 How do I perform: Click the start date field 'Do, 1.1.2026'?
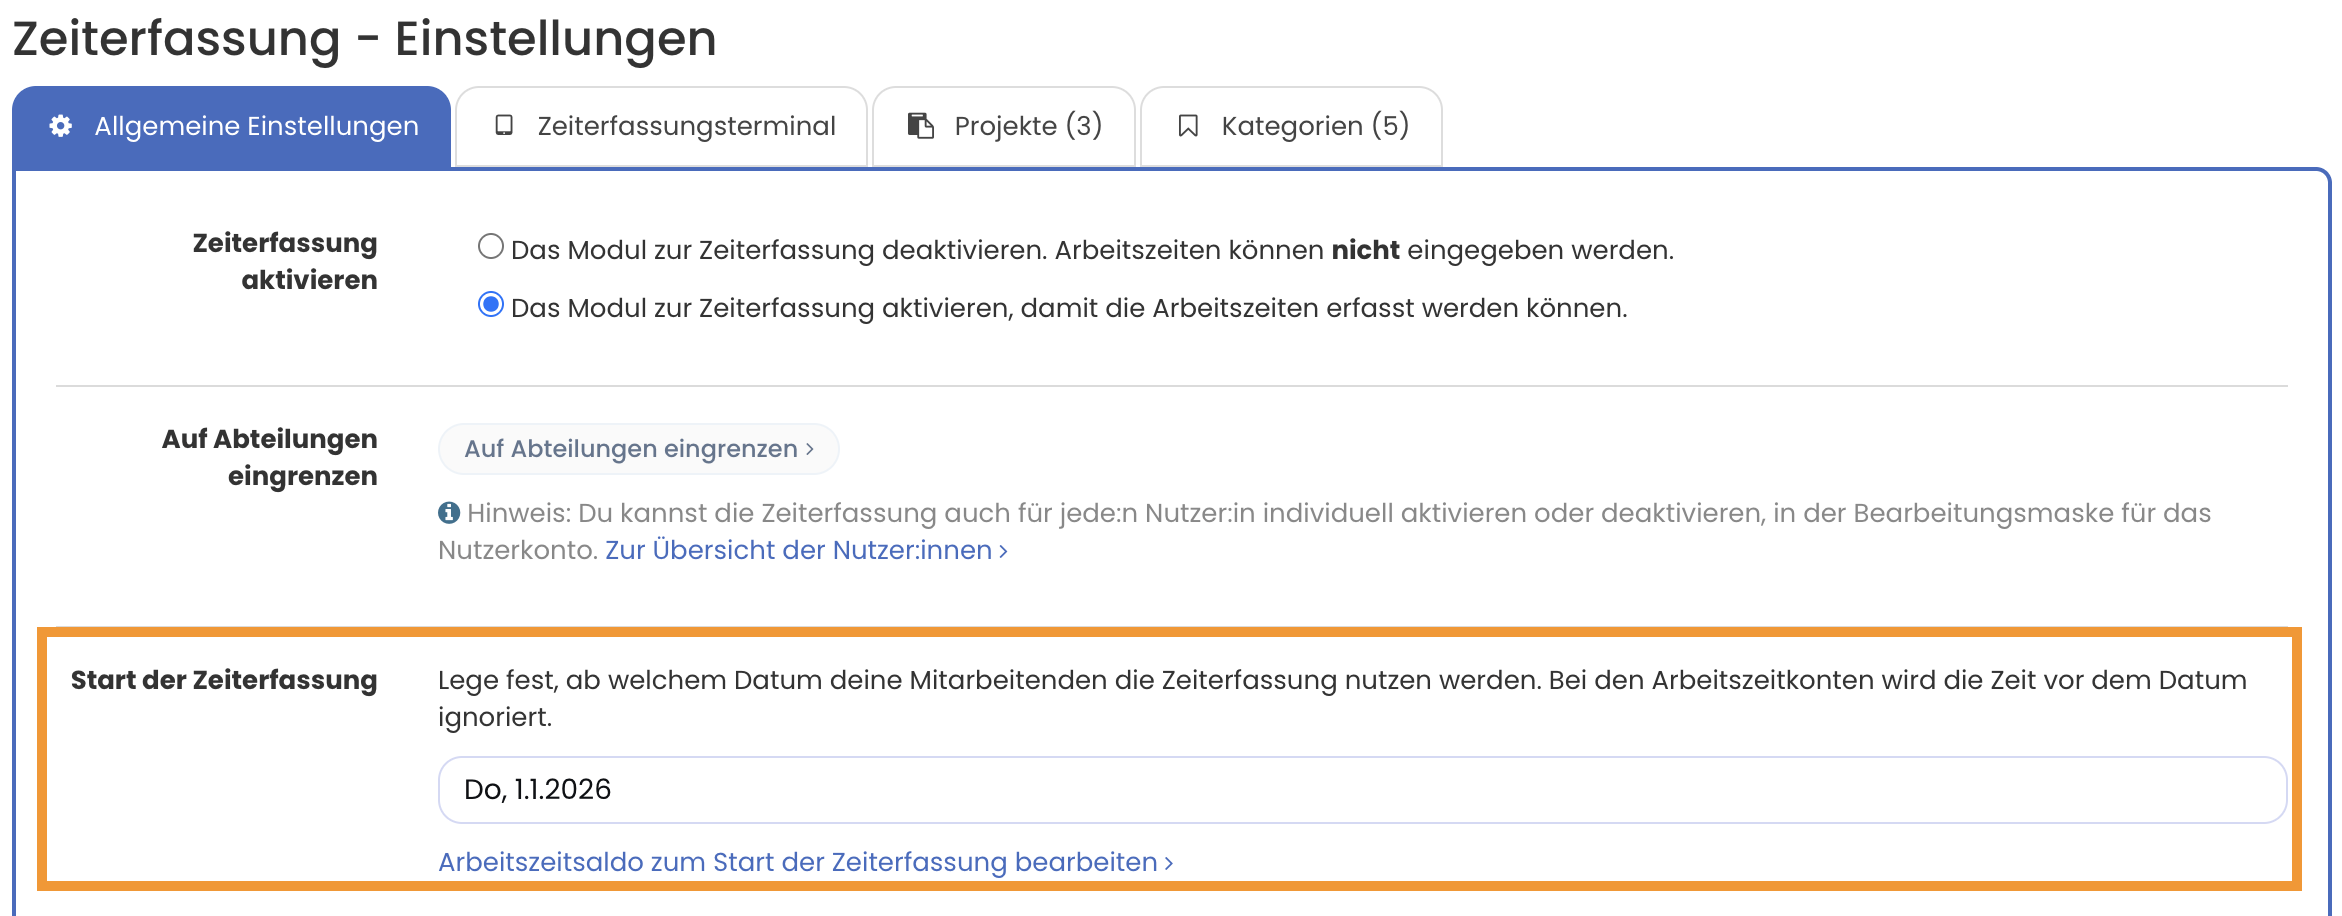(1361, 790)
